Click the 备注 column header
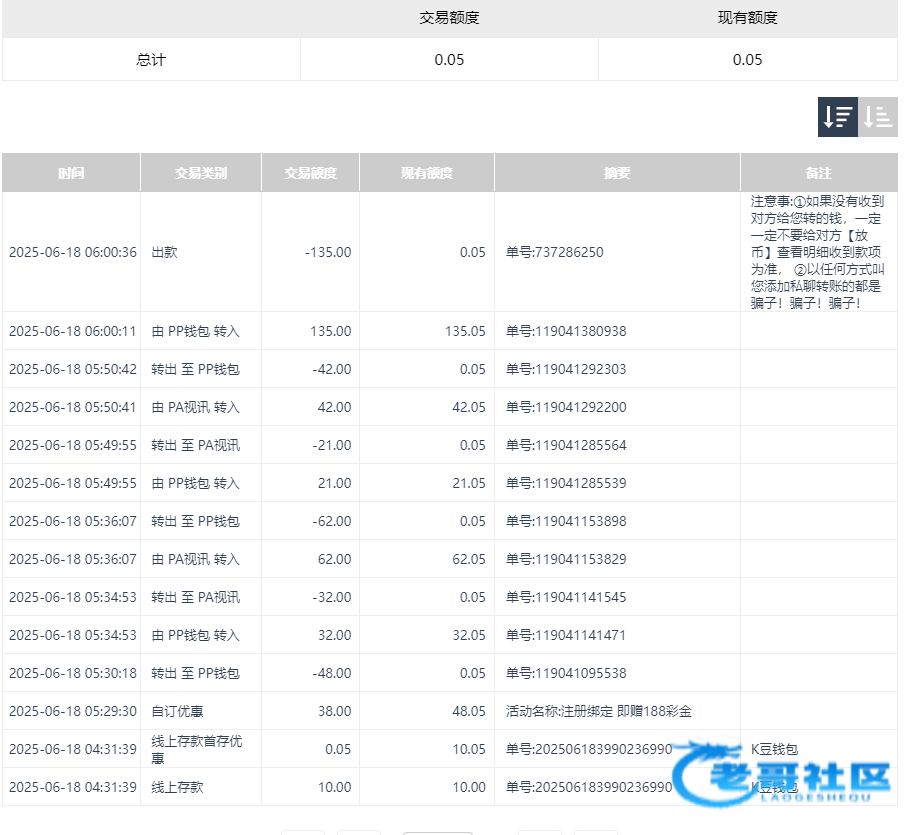The width and height of the screenshot is (908, 835). (818, 173)
